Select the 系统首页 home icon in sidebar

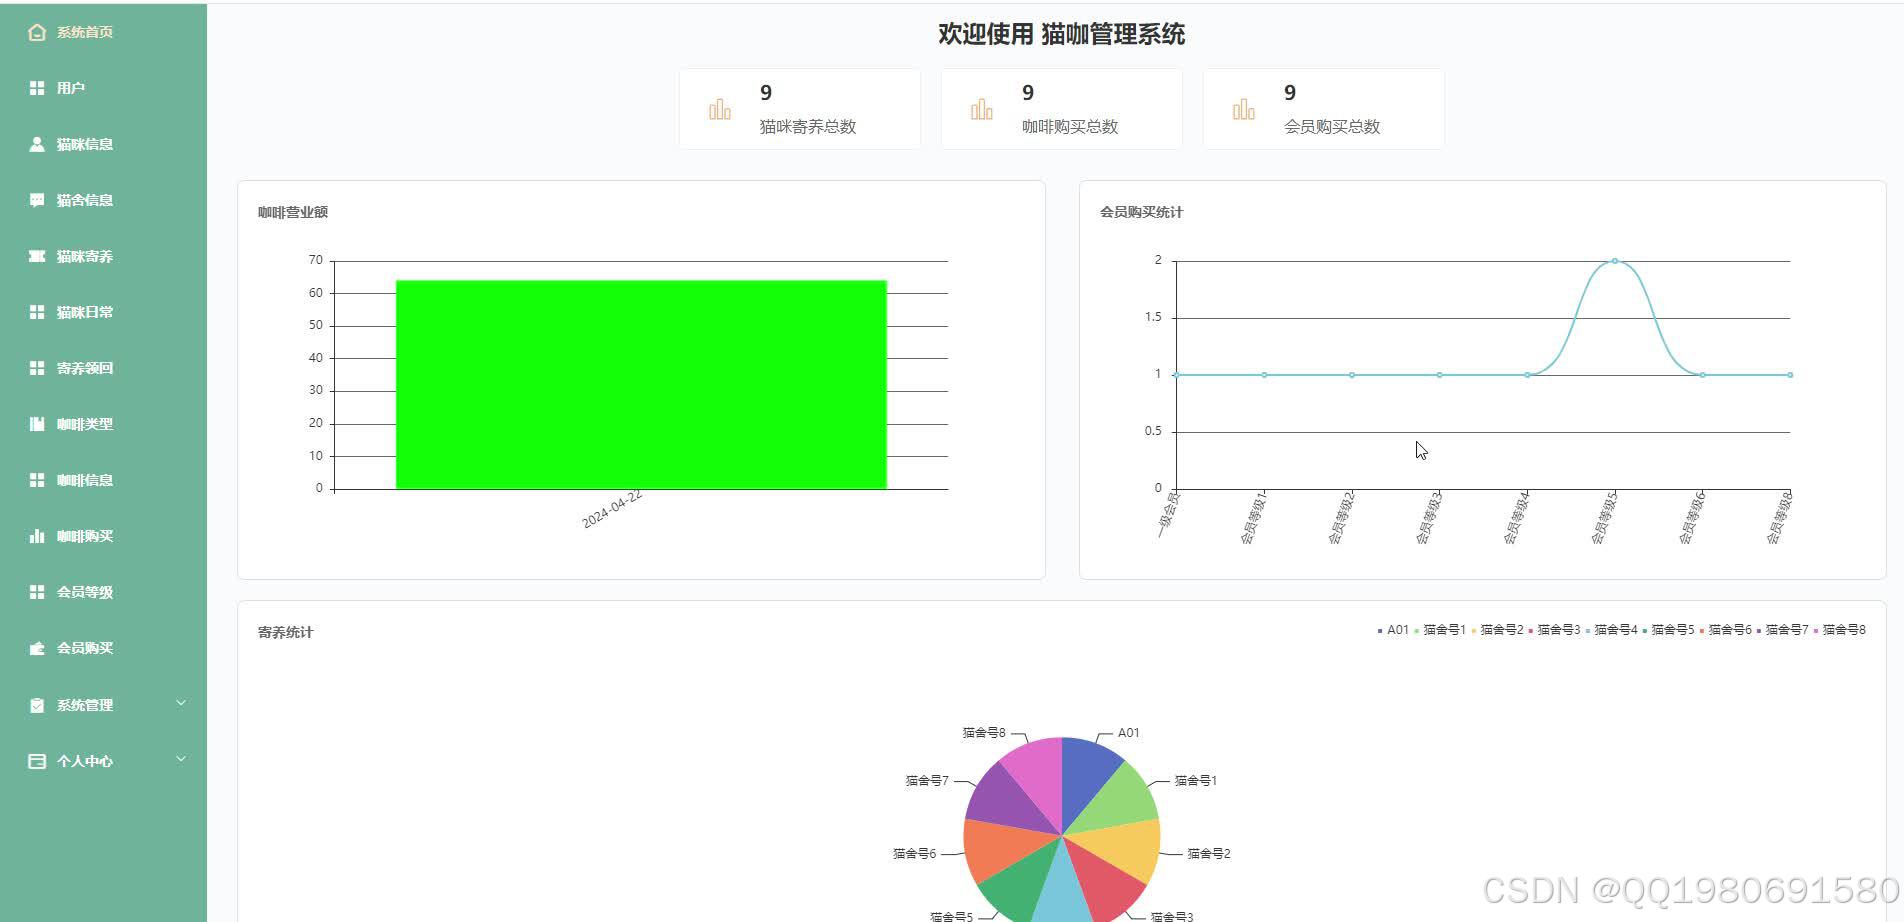(x=36, y=31)
